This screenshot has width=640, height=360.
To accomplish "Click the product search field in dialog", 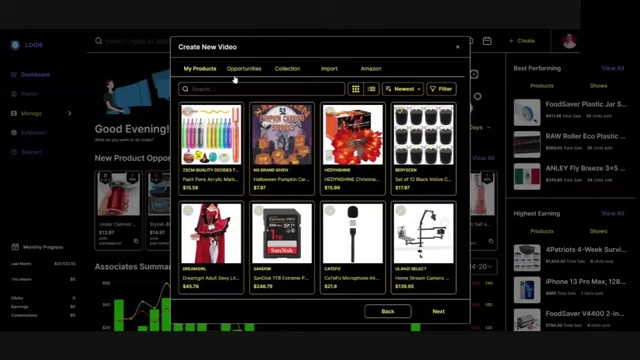I will tap(262, 89).
